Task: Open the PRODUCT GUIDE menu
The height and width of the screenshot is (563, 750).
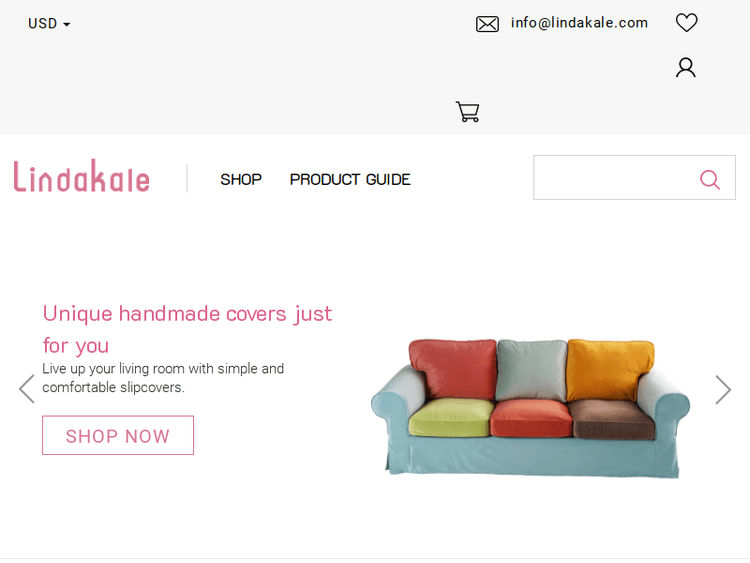Action: coord(350,179)
